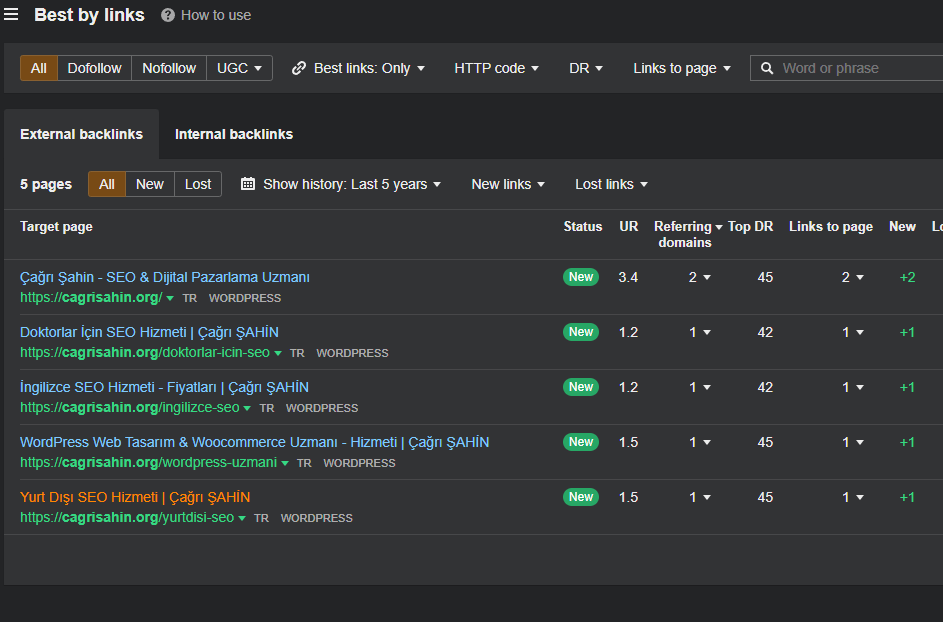Open the New links dropdown

(x=508, y=184)
